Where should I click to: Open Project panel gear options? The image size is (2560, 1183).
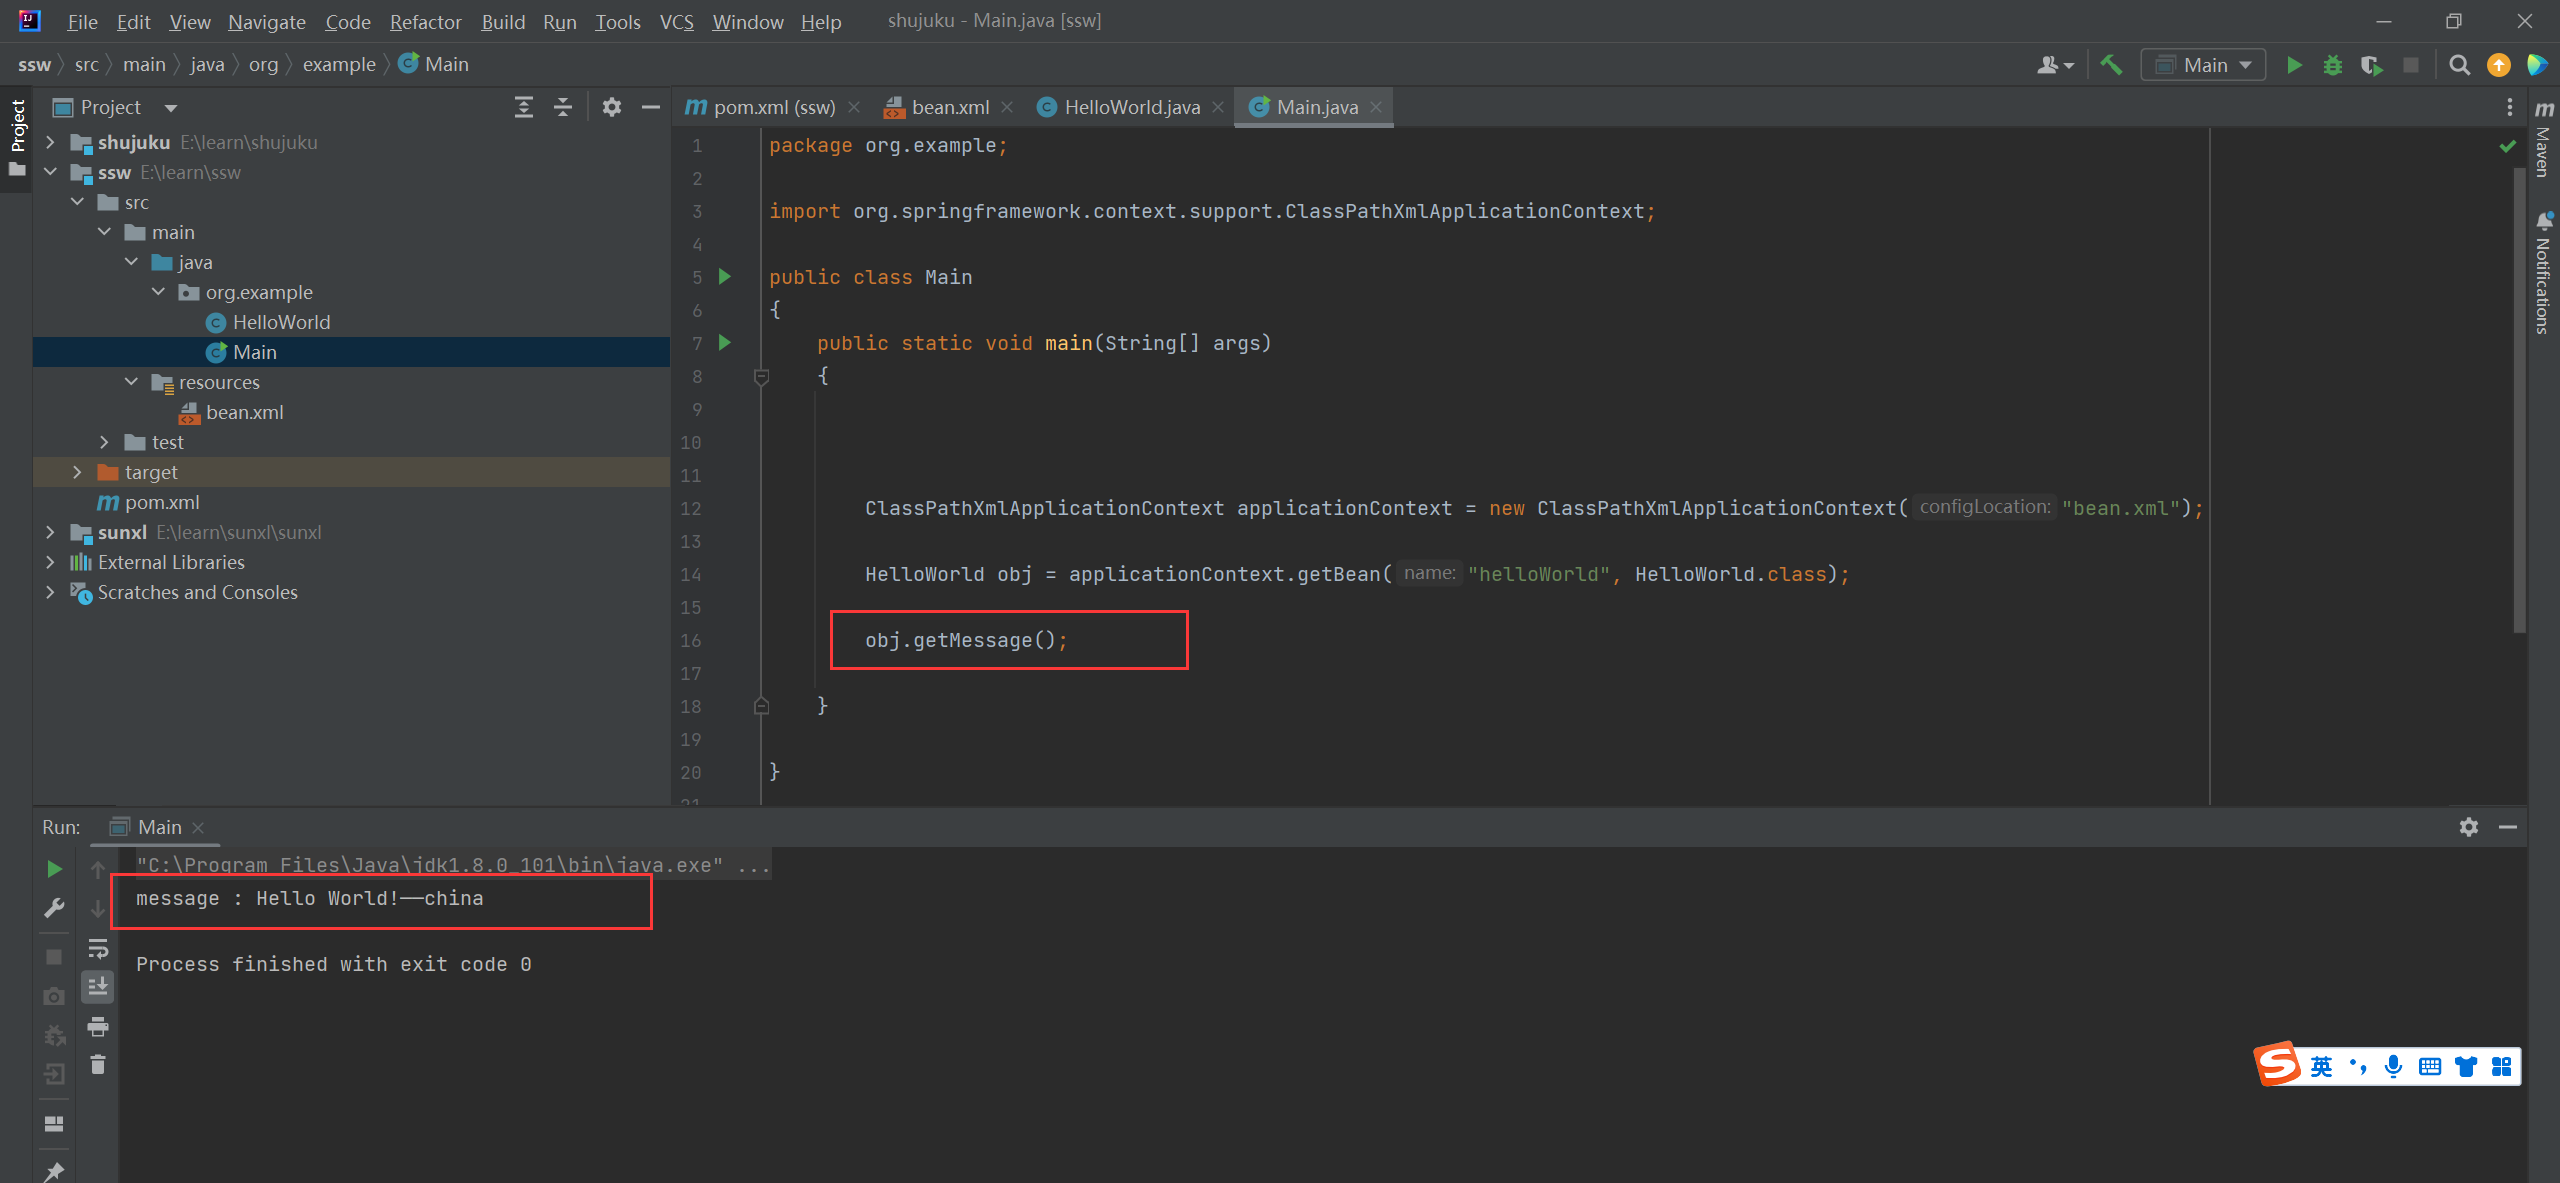612,107
